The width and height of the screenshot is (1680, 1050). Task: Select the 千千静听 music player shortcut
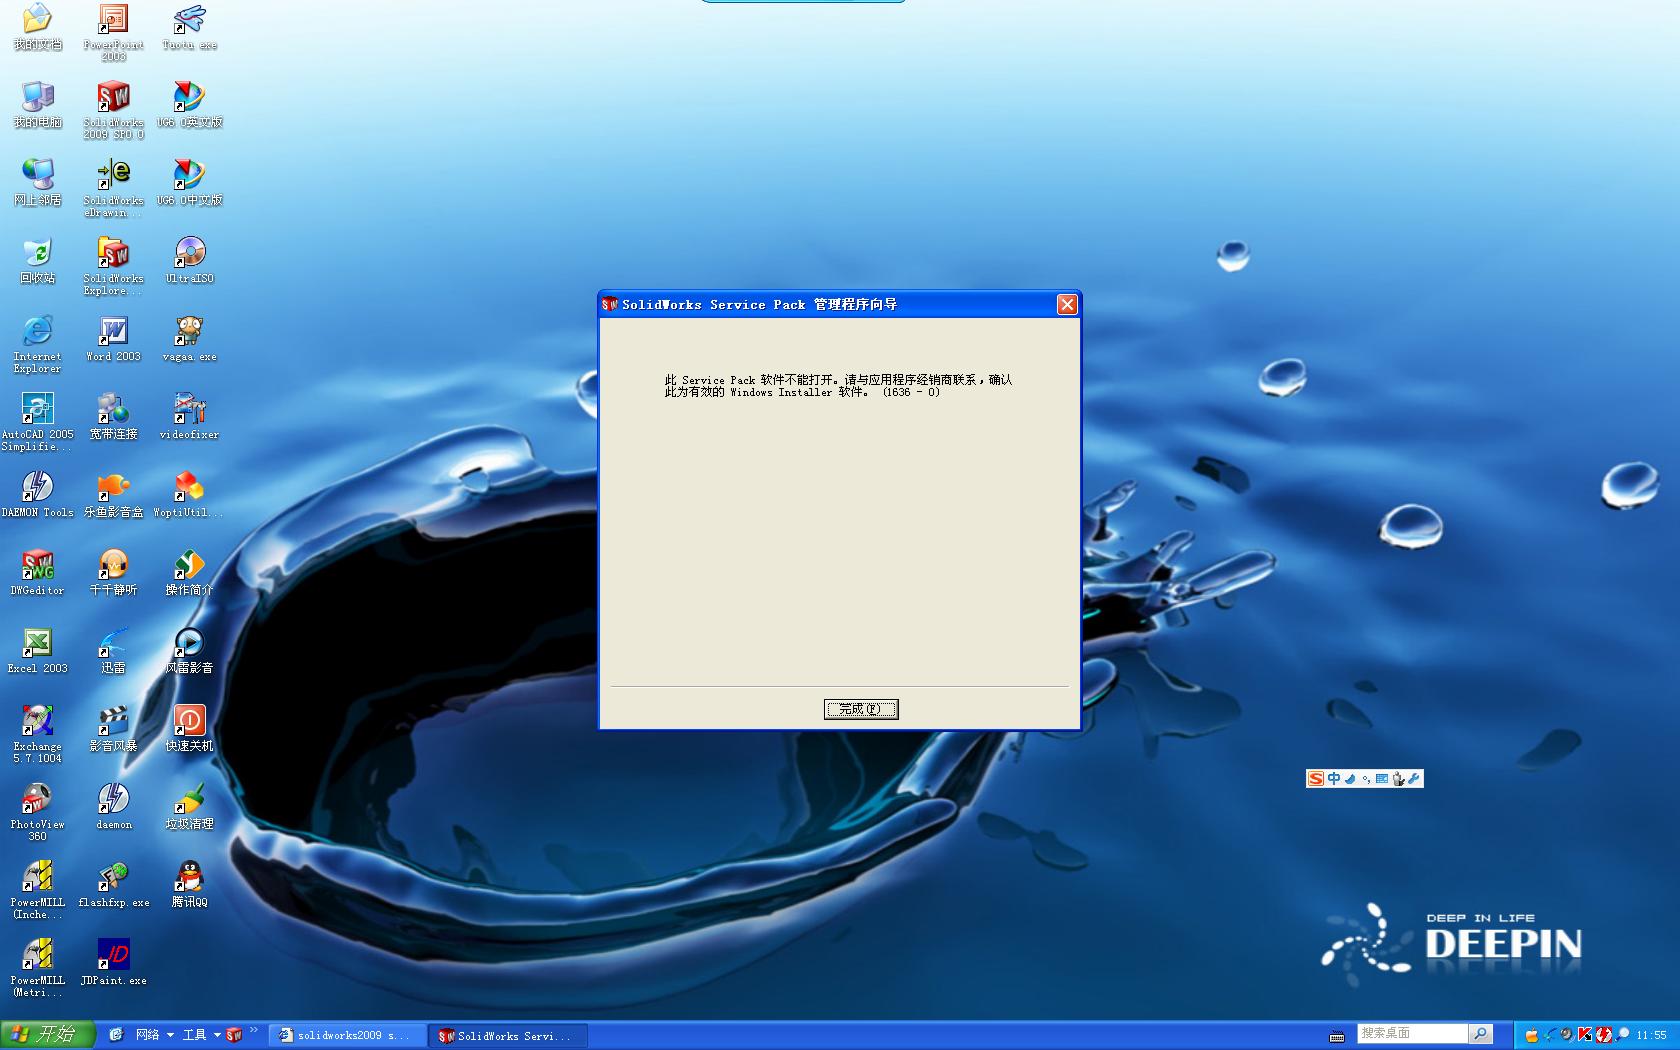(113, 573)
